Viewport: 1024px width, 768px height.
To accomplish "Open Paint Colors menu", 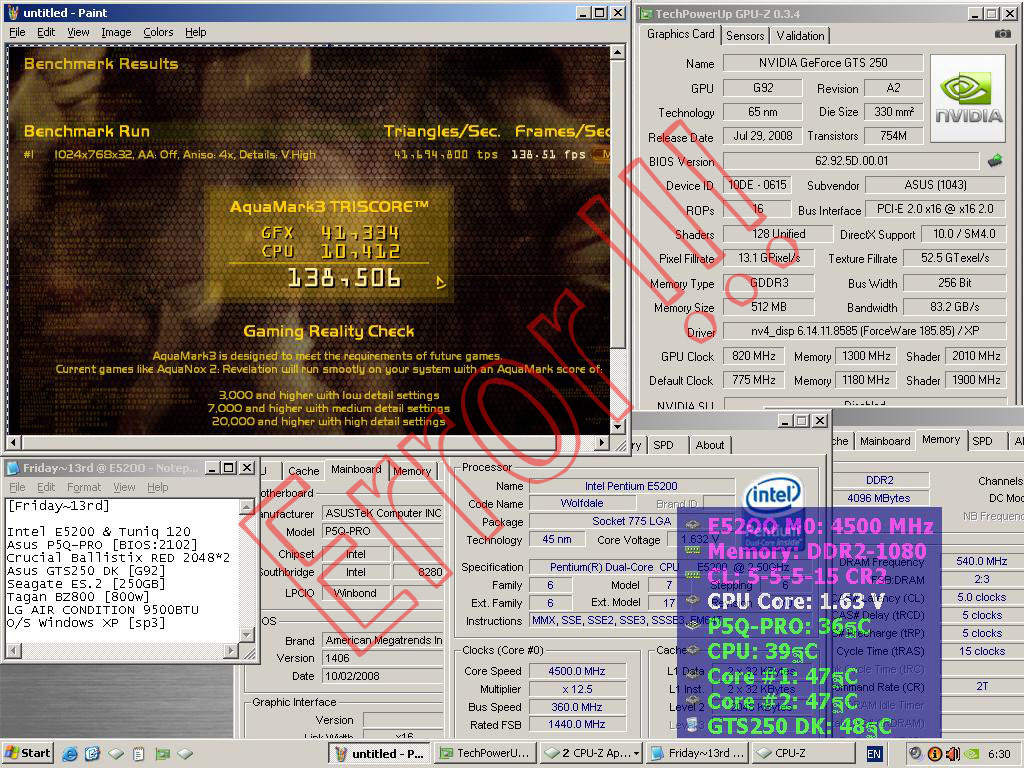I will pos(158,32).
